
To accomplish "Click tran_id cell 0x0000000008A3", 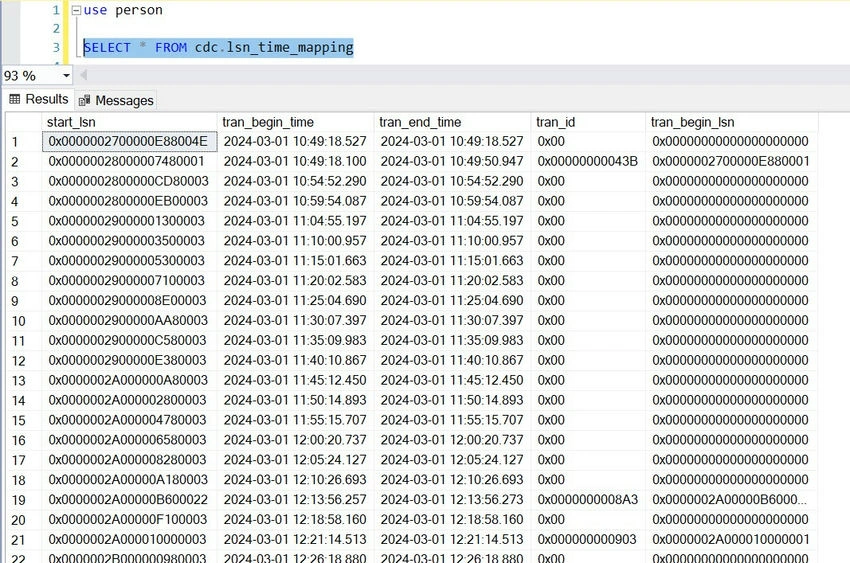I will click(x=588, y=500).
